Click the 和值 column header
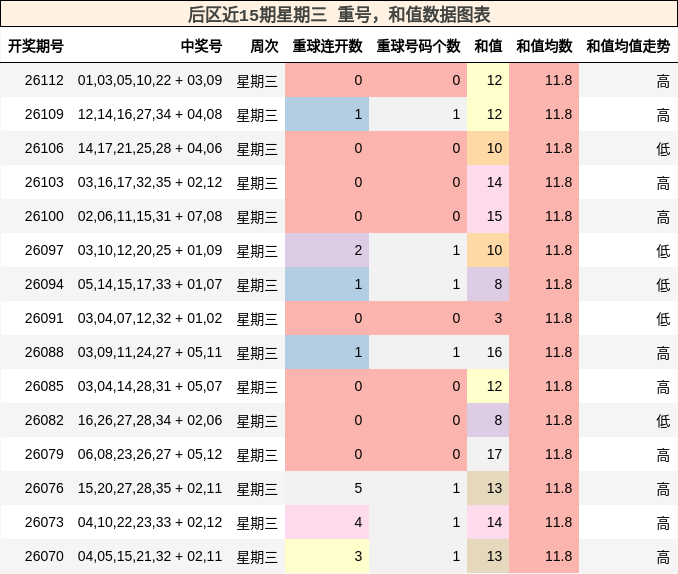This screenshot has width=678, height=574. (x=488, y=46)
